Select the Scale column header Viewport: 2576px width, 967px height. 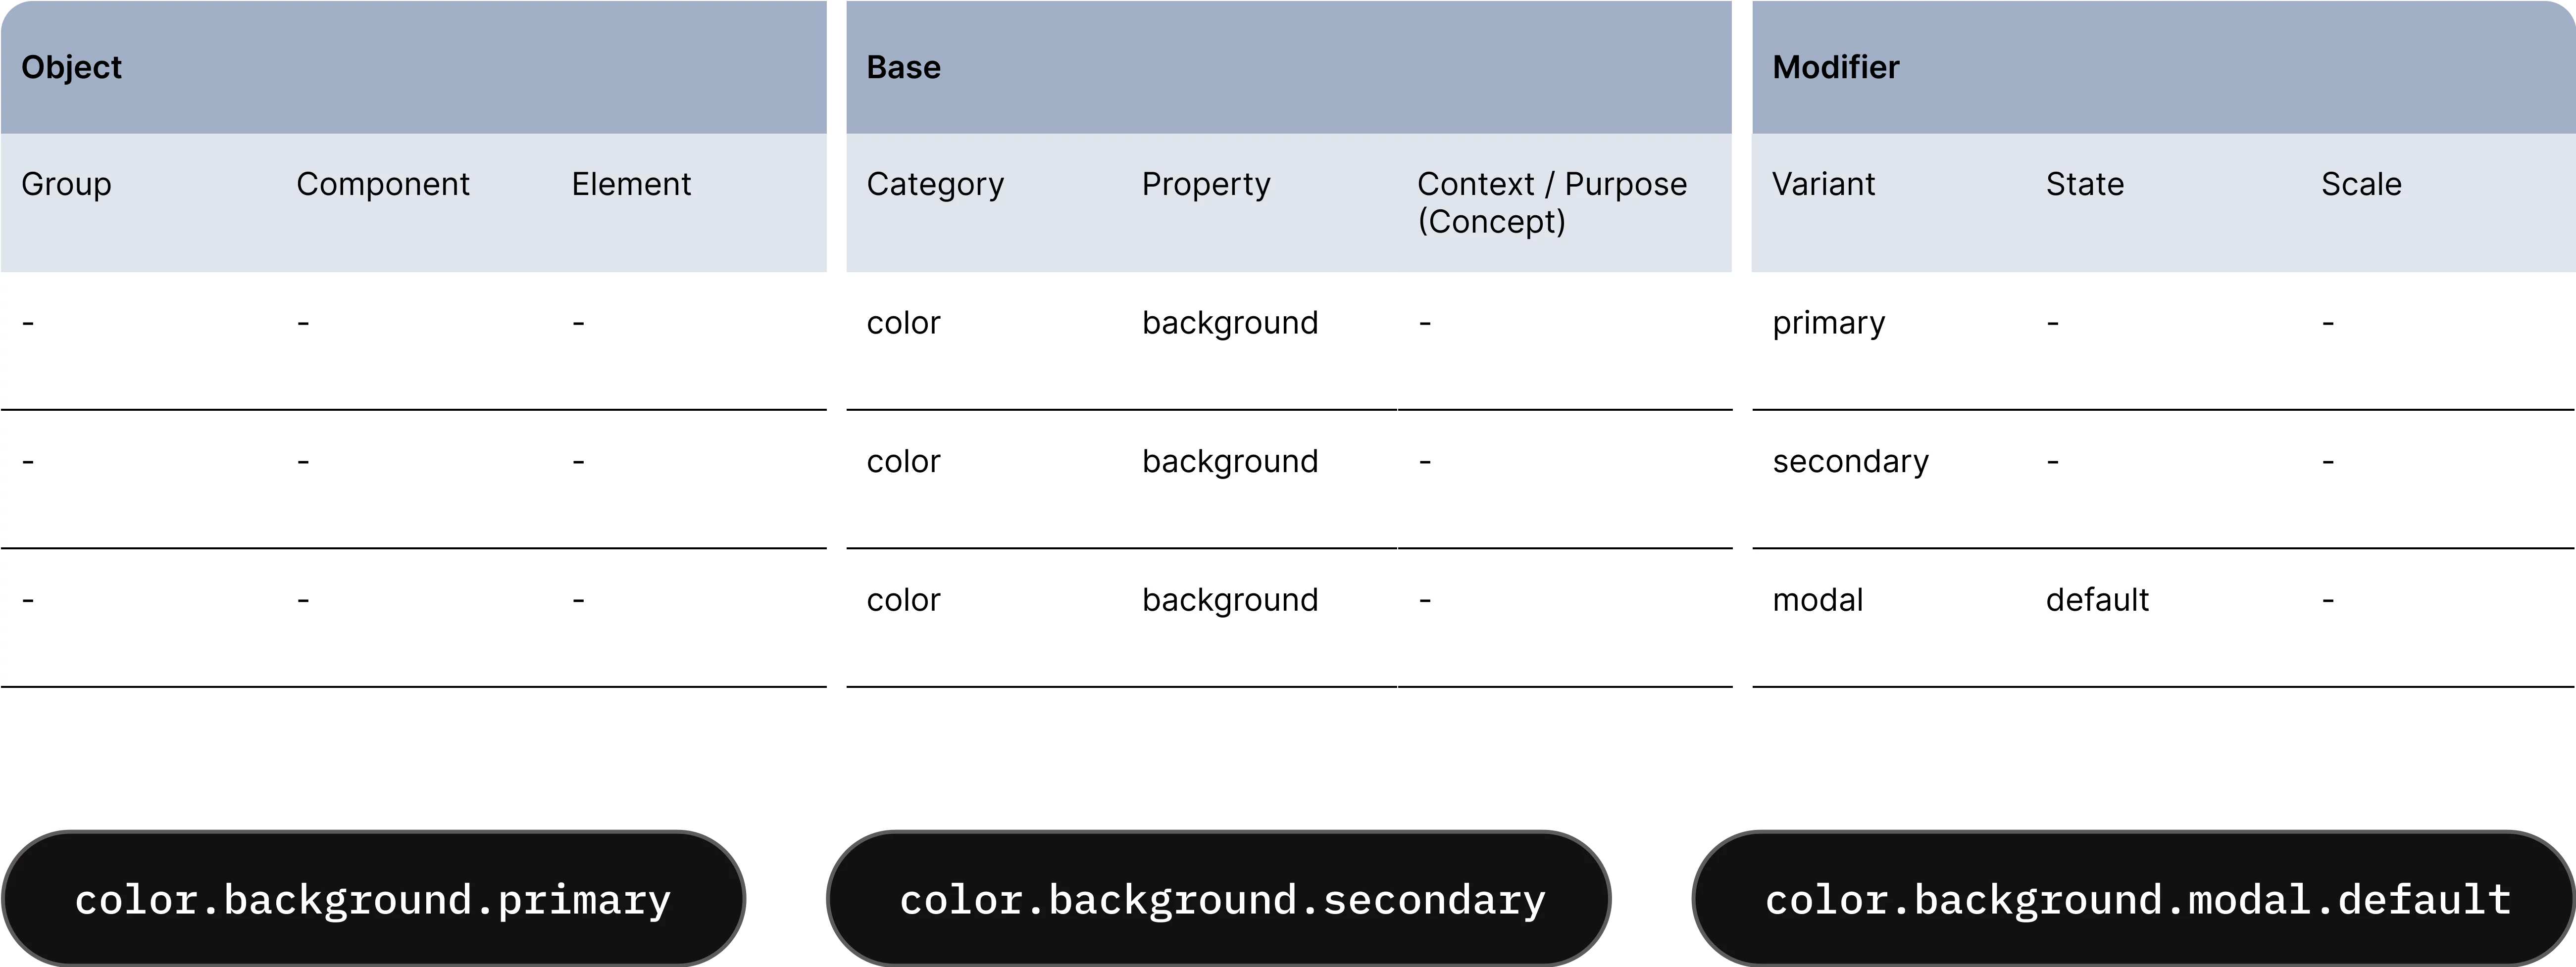pos(2360,184)
